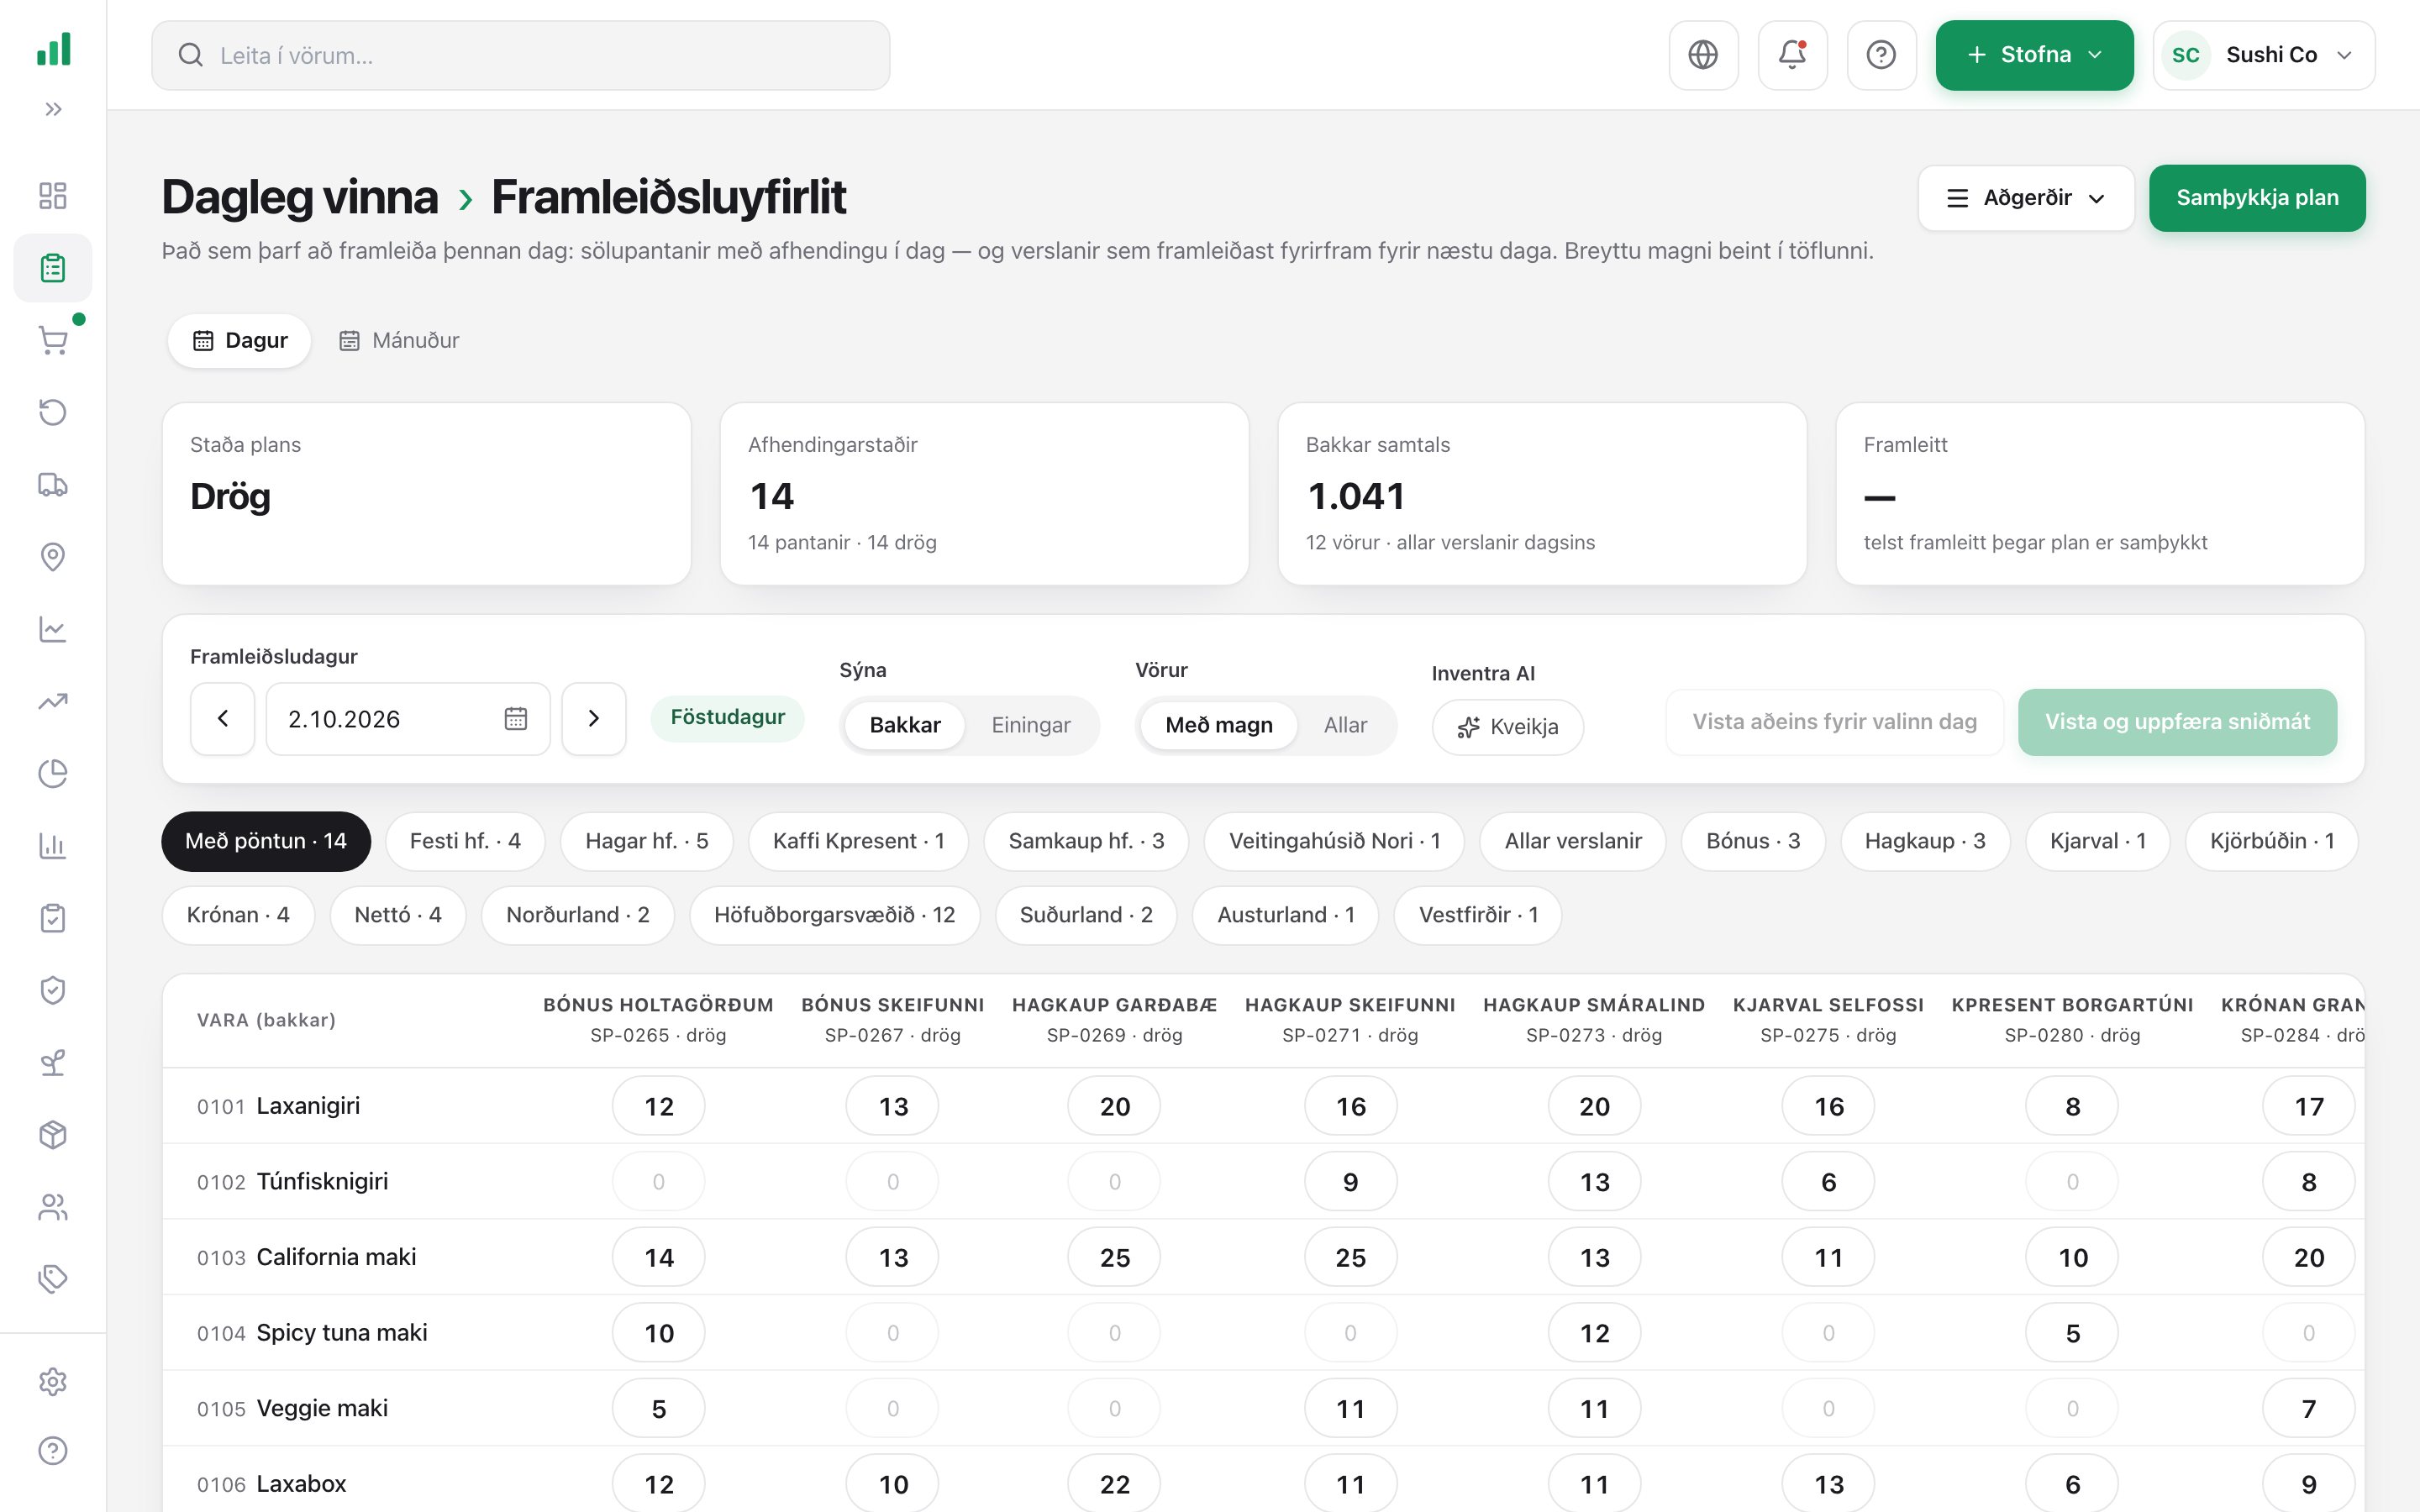Open the users icon in sidebar
Screen dimensions: 2420x1512
click(53, 1207)
